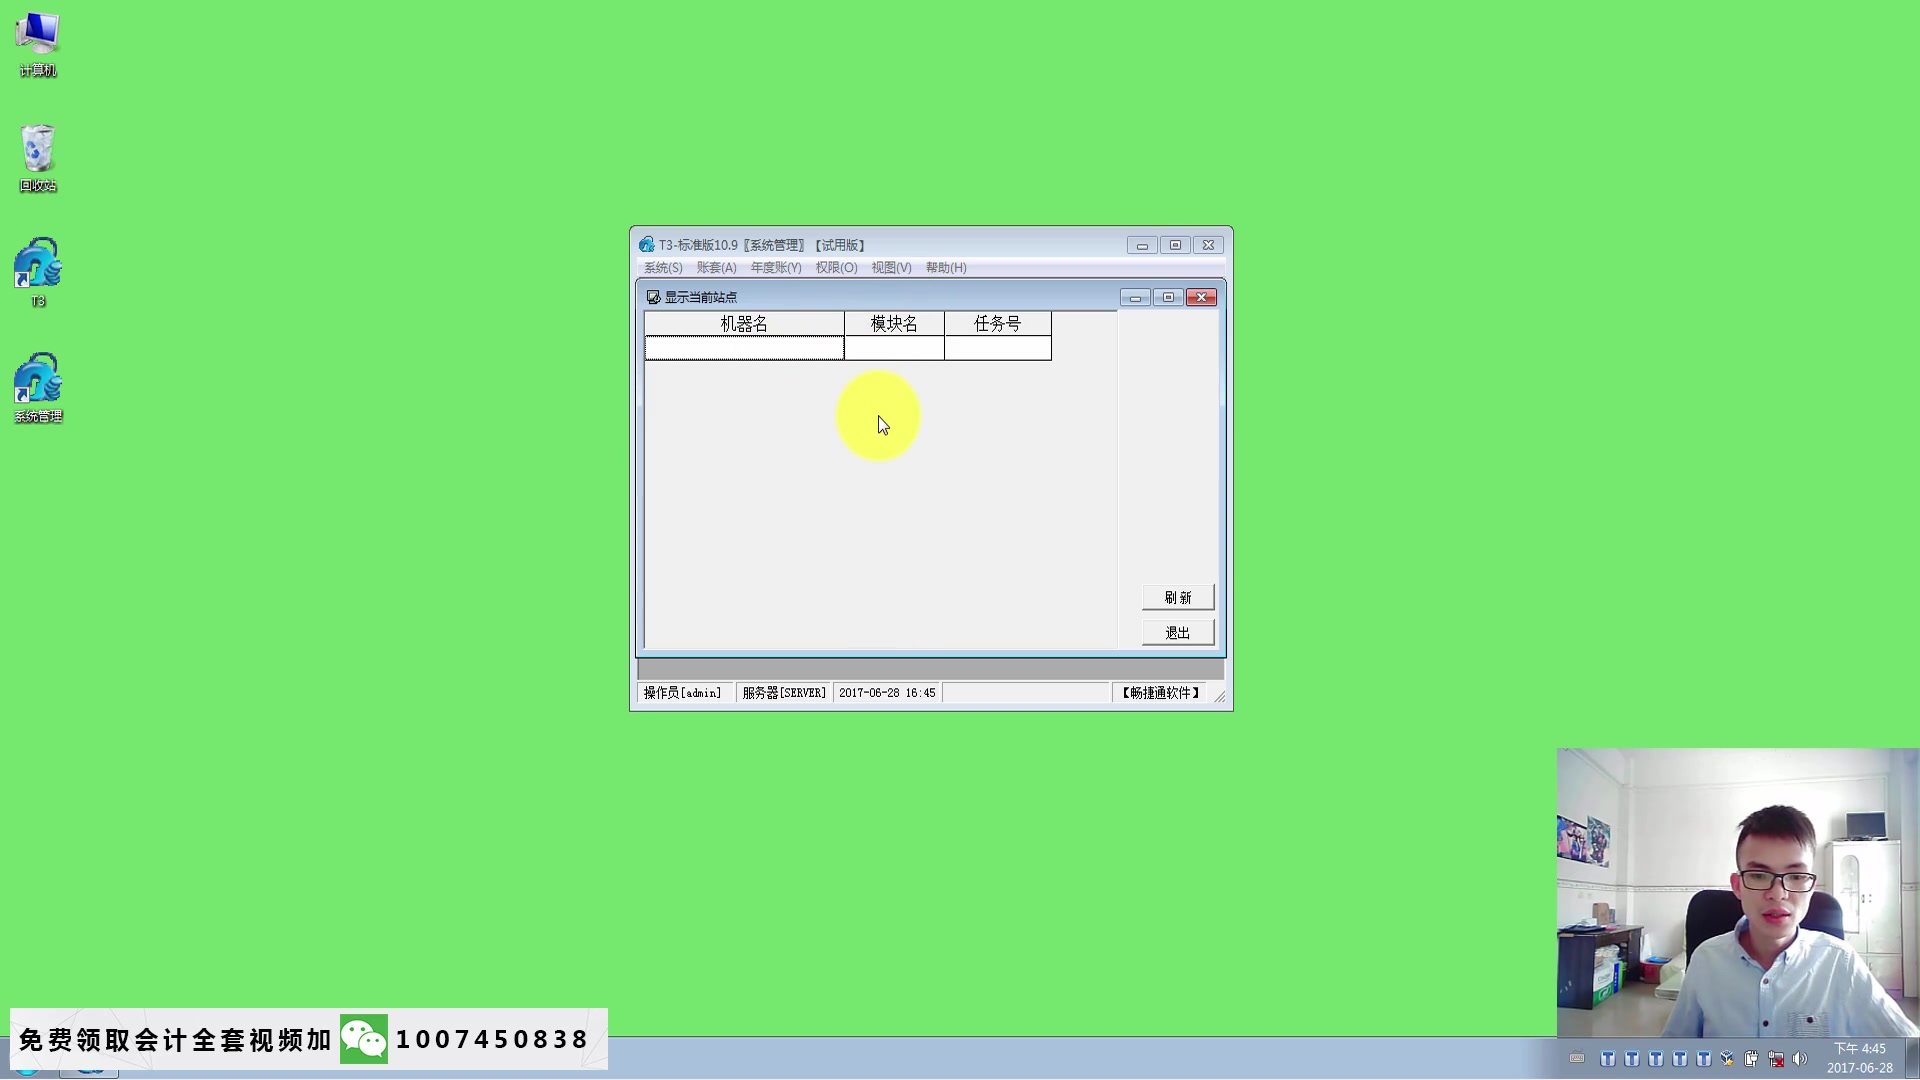Click the empty cell under 模块名
The image size is (1920, 1080).
pyautogui.click(x=894, y=348)
